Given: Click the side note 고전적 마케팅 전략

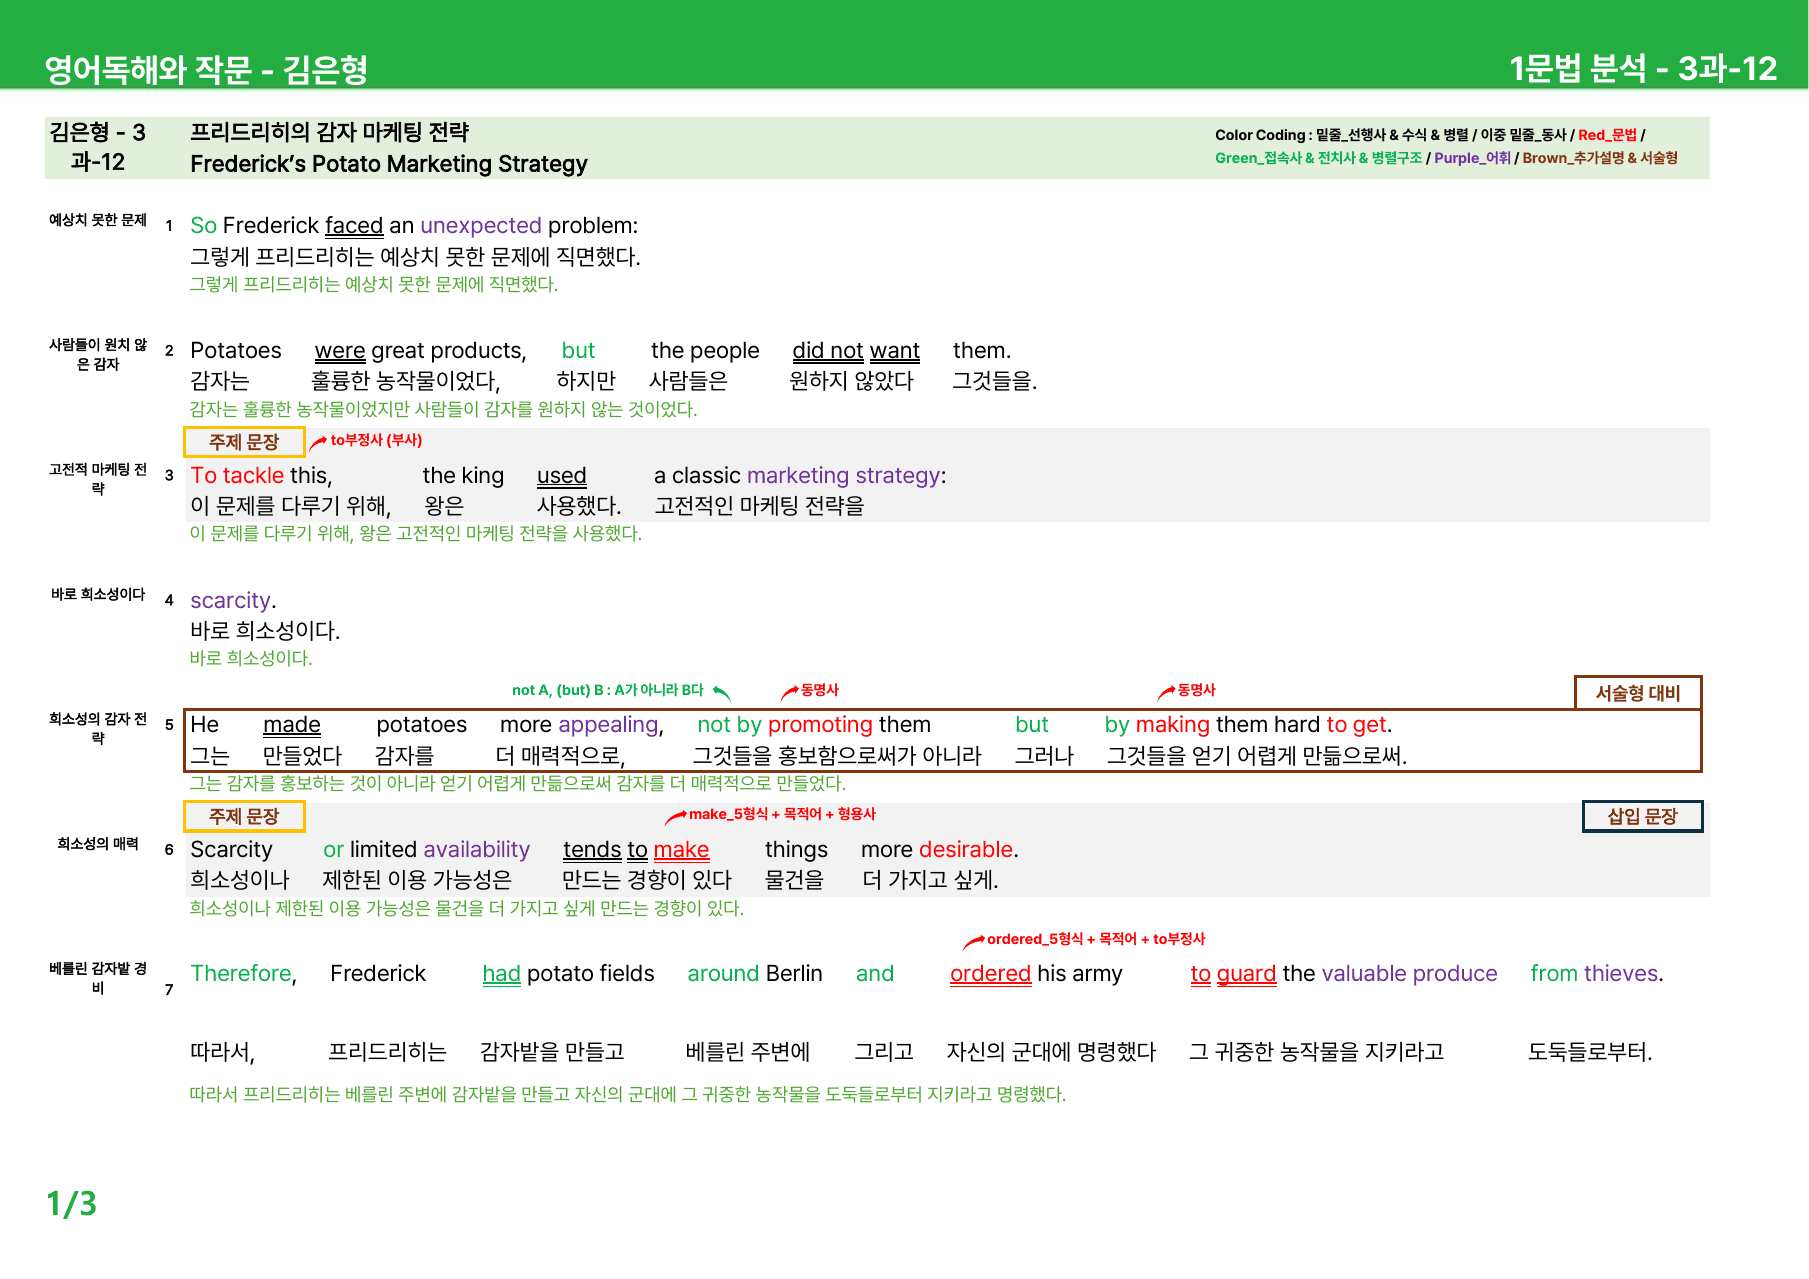Looking at the screenshot, I should [x=98, y=479].
